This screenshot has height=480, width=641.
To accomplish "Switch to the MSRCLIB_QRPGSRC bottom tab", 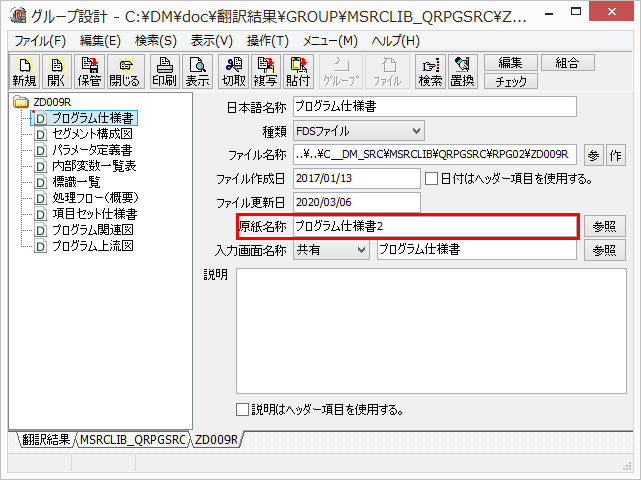I will [x=133, y=440].
